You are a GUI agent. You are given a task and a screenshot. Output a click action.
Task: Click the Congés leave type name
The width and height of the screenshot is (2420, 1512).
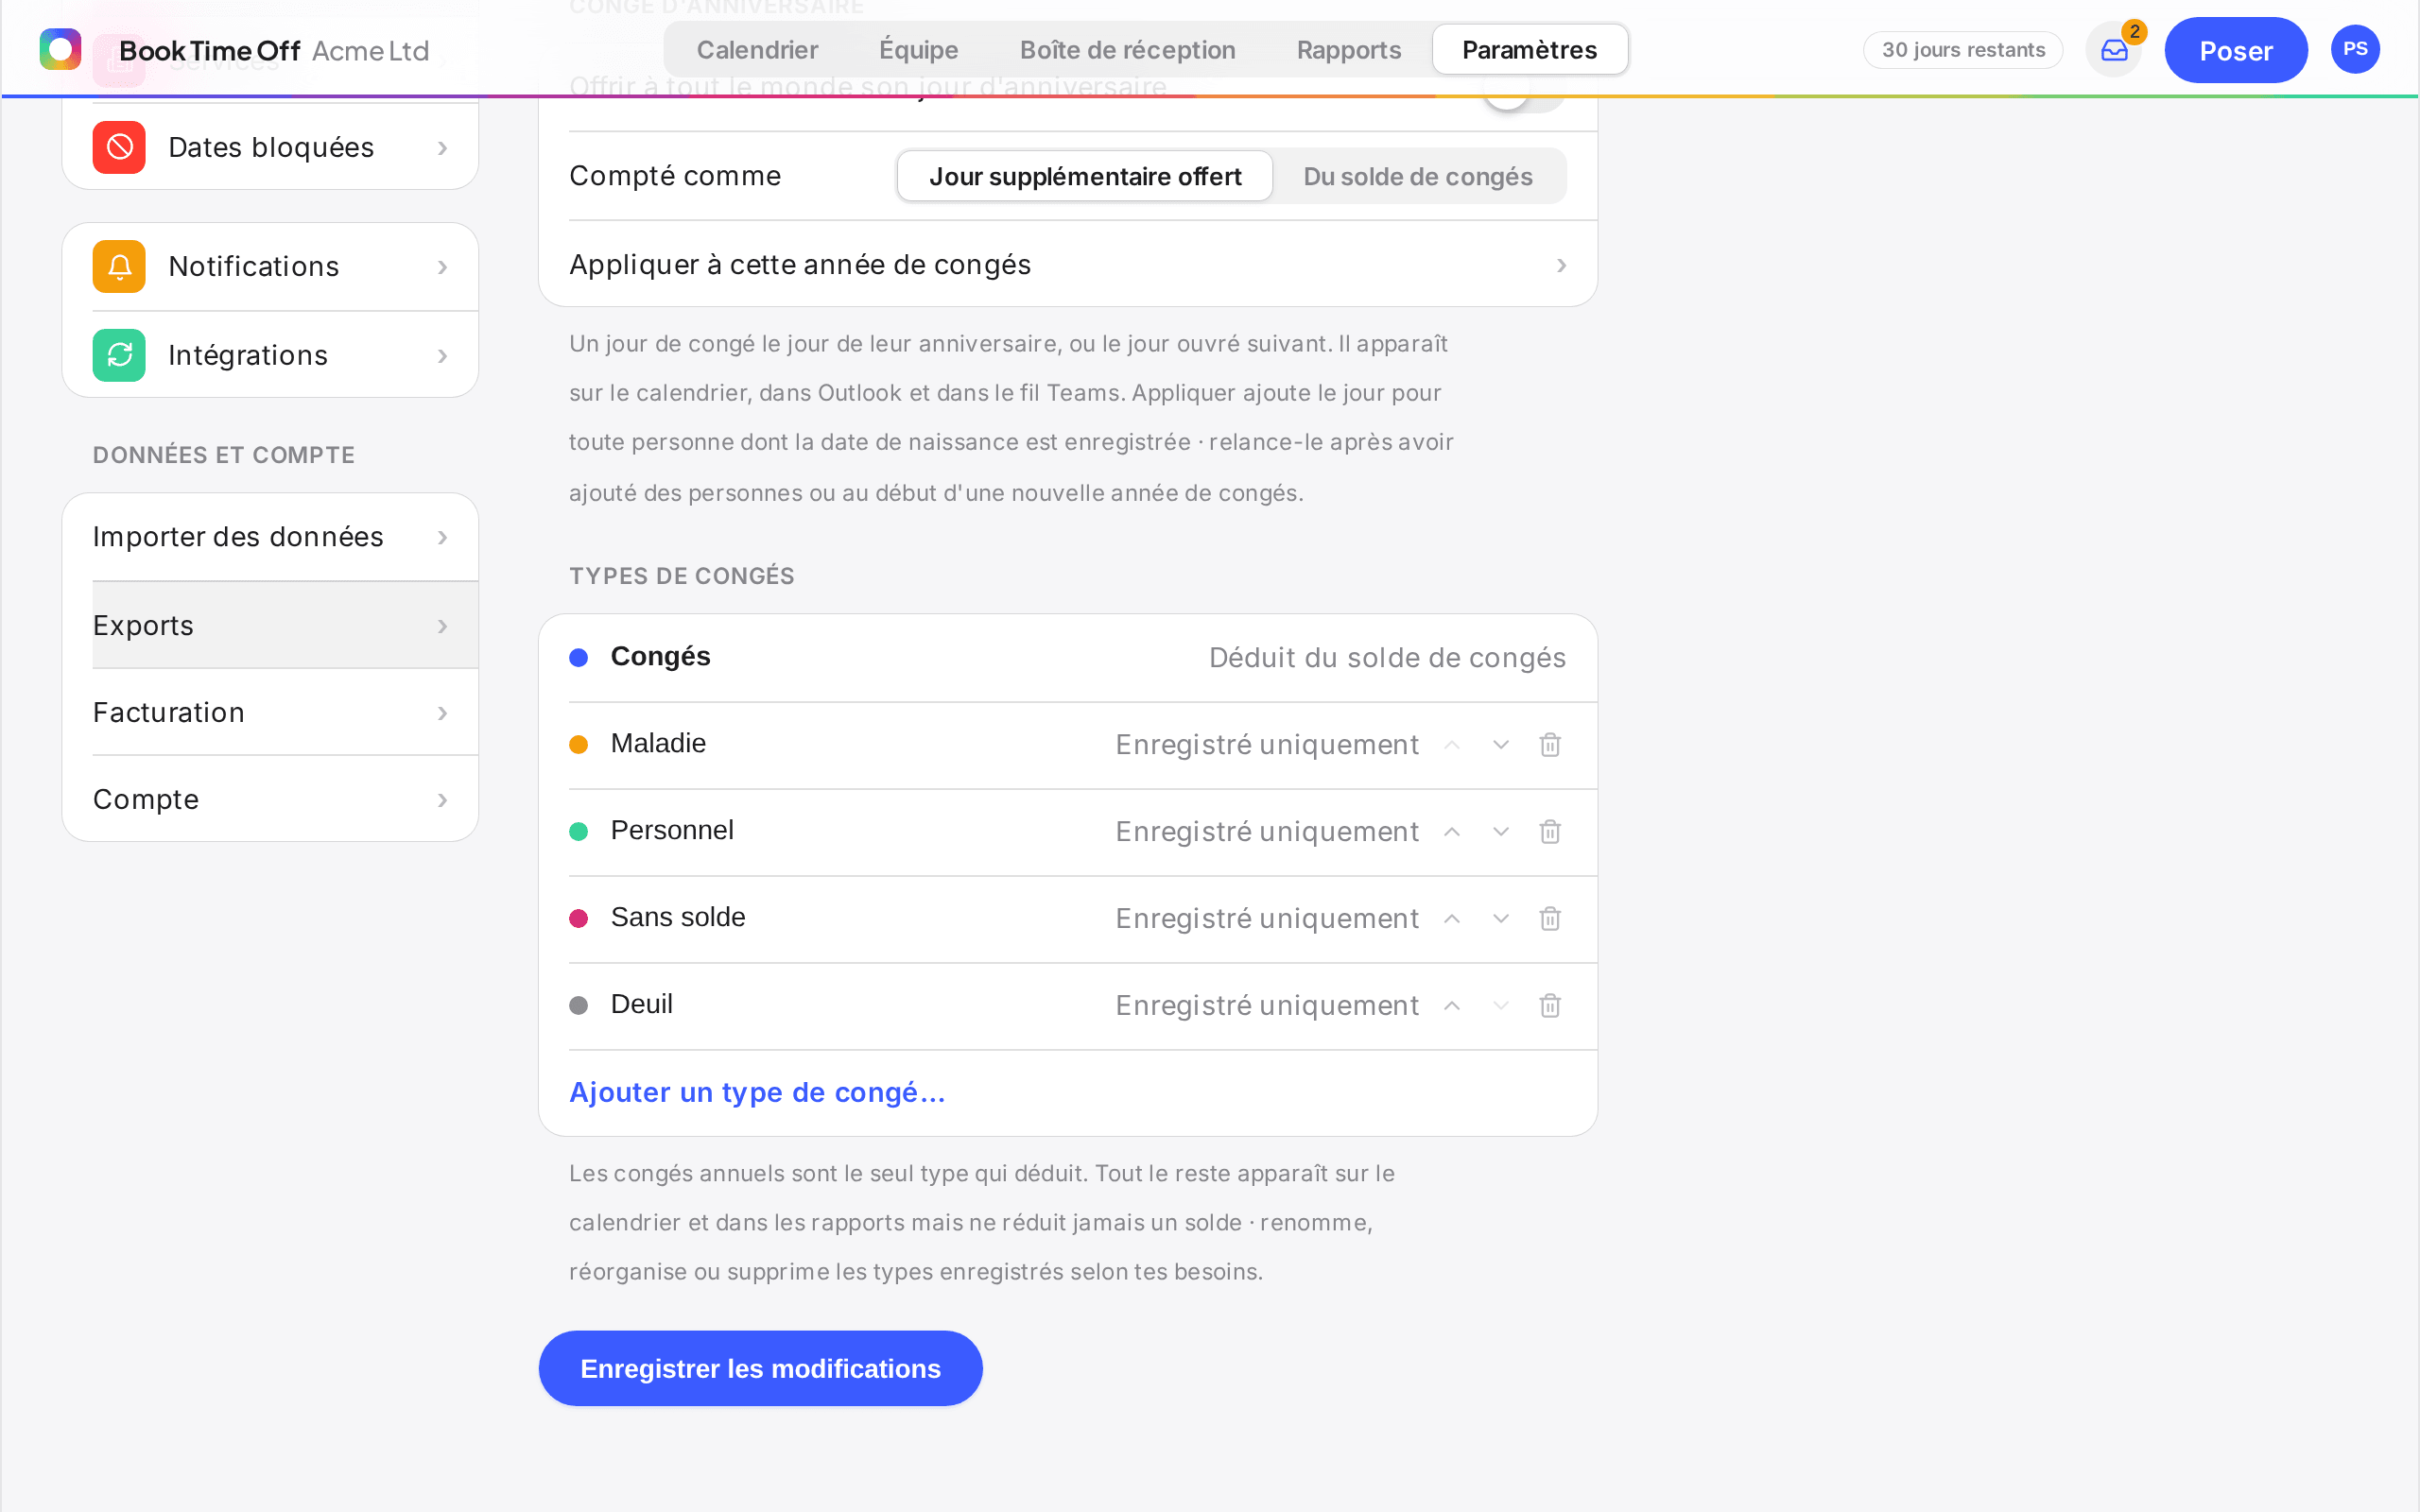tap(660, 656)
